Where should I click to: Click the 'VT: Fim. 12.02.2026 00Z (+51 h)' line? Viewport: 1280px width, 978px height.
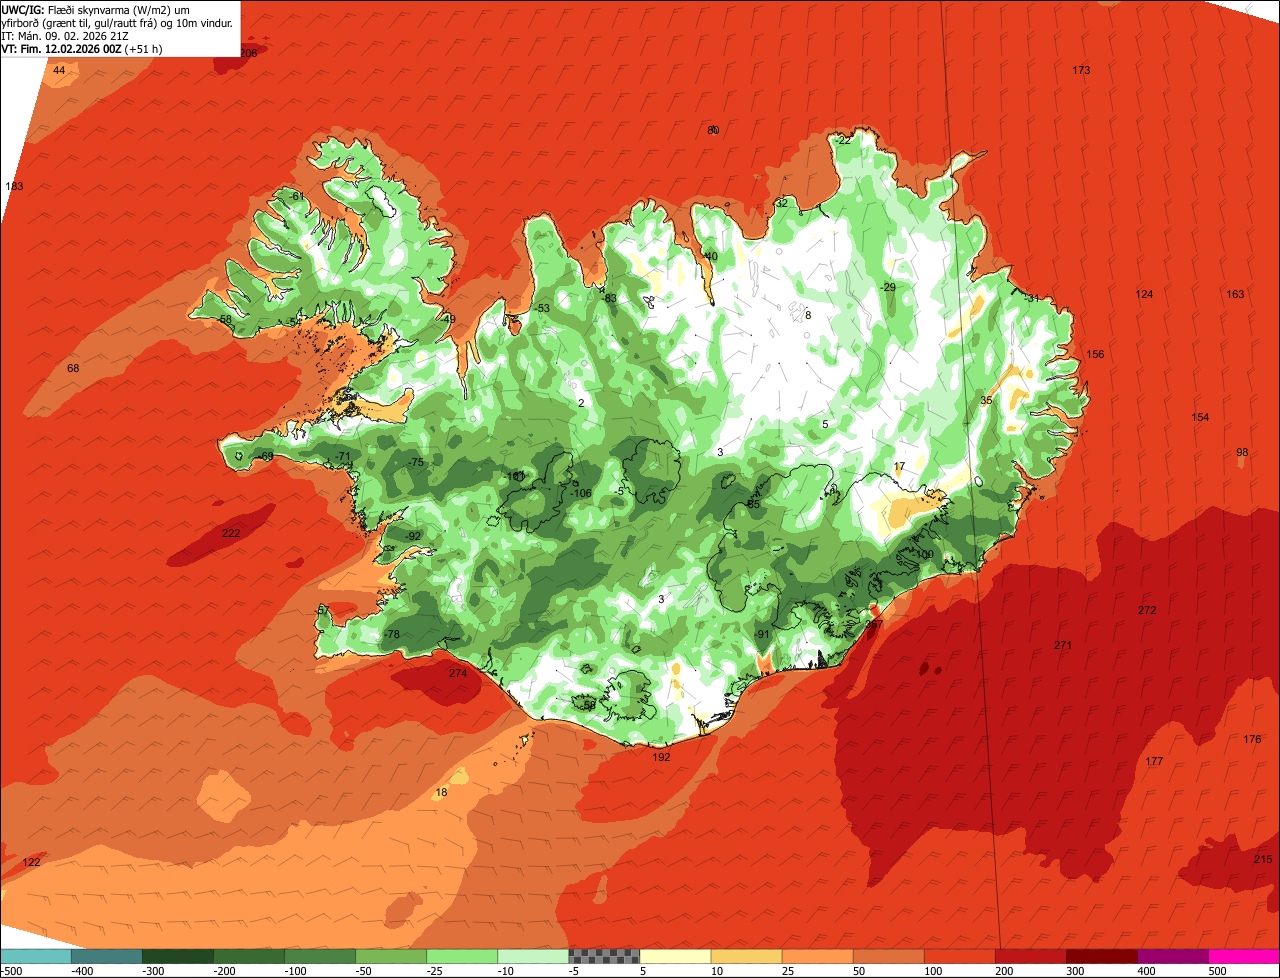(x=82, y=48)
